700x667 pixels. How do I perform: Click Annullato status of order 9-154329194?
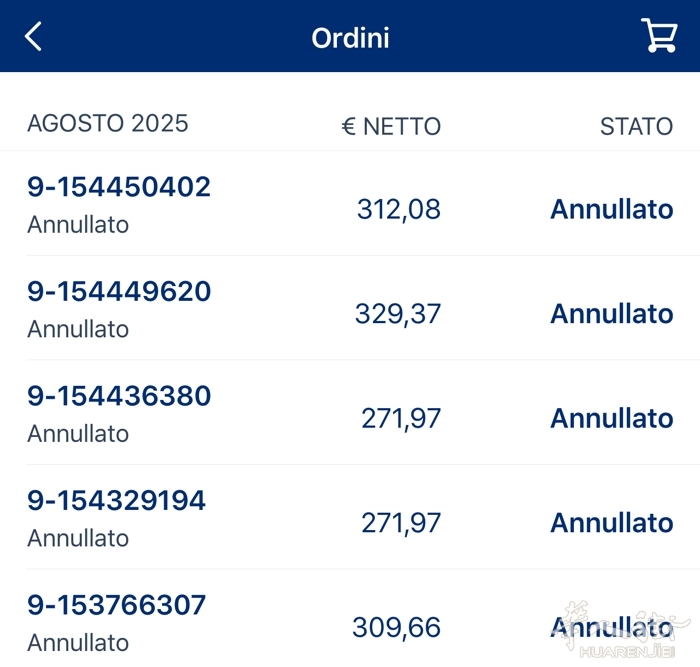612,522
